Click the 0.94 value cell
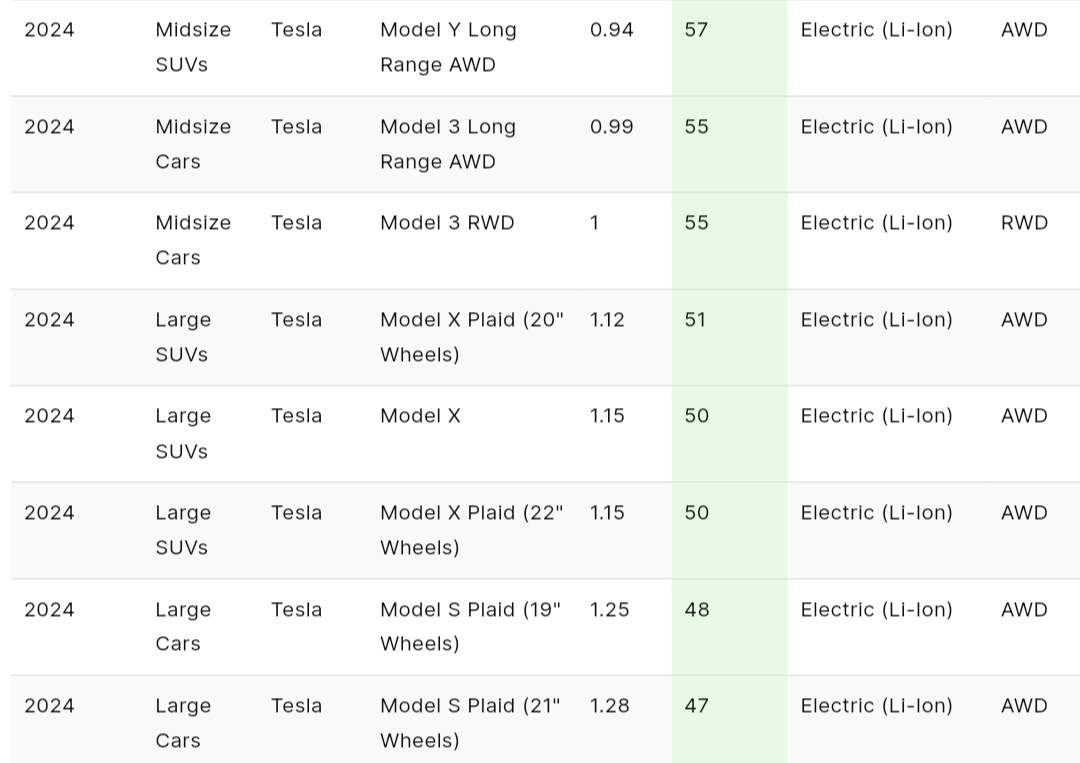The width and height of the screenshot is (1080, 763). [612, 30]
